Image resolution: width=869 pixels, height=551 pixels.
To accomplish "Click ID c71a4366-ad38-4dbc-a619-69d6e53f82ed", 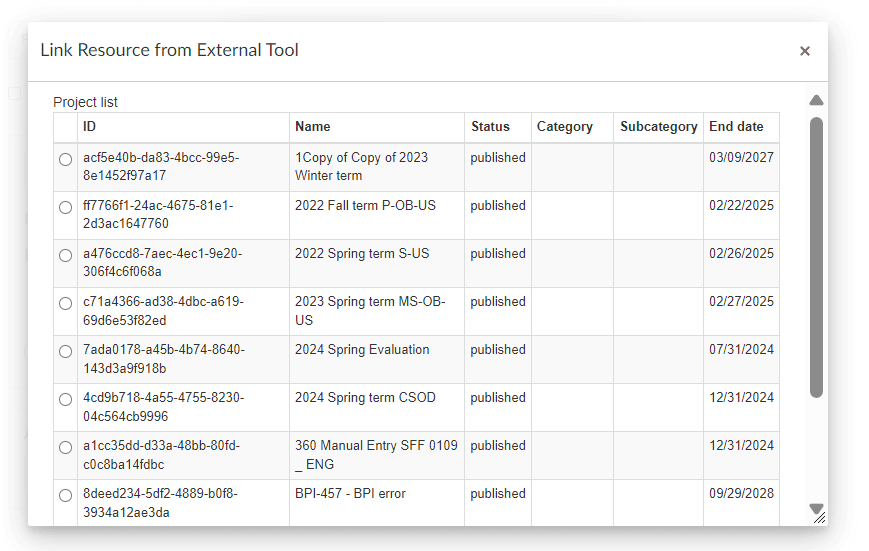I will [163, 311].
